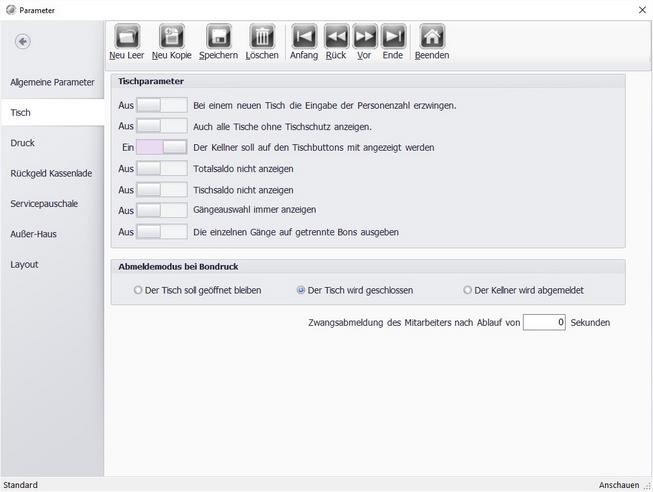Open the Außer-Haus section
This screenshot has height=492, width=653.
pyautogui.click(x=52, y=234)
